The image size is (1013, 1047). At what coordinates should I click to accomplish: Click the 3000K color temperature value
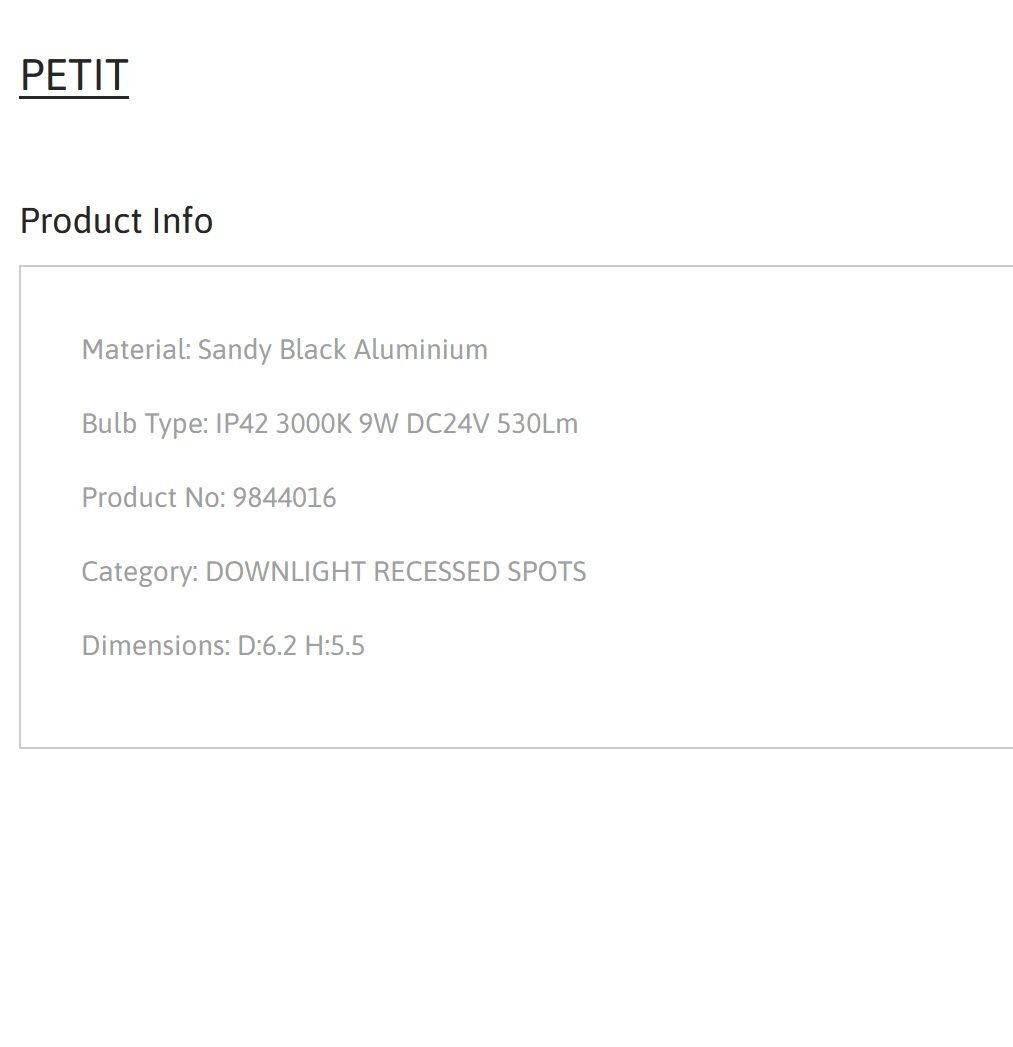[313, 424]
